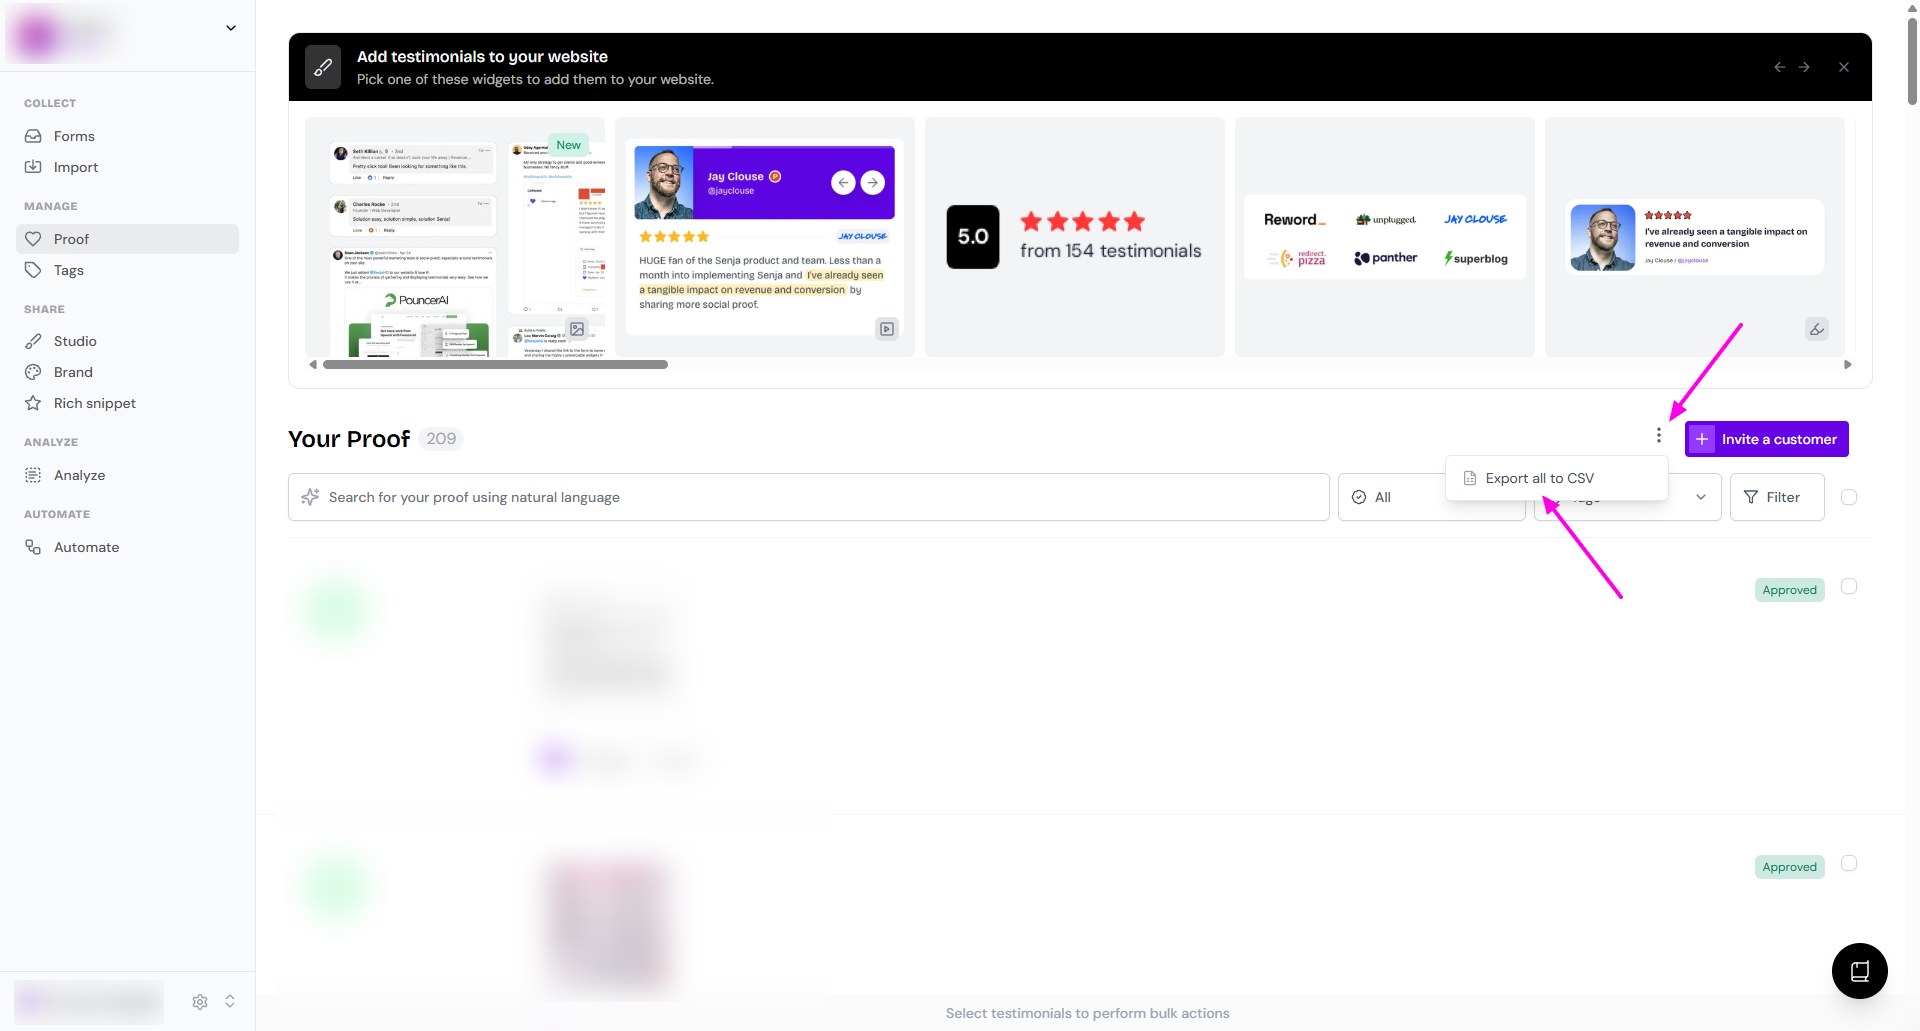Expand the workspace switcher dropdown
The height and width of the screenshot is (1031, 1920).
(231, 28)
